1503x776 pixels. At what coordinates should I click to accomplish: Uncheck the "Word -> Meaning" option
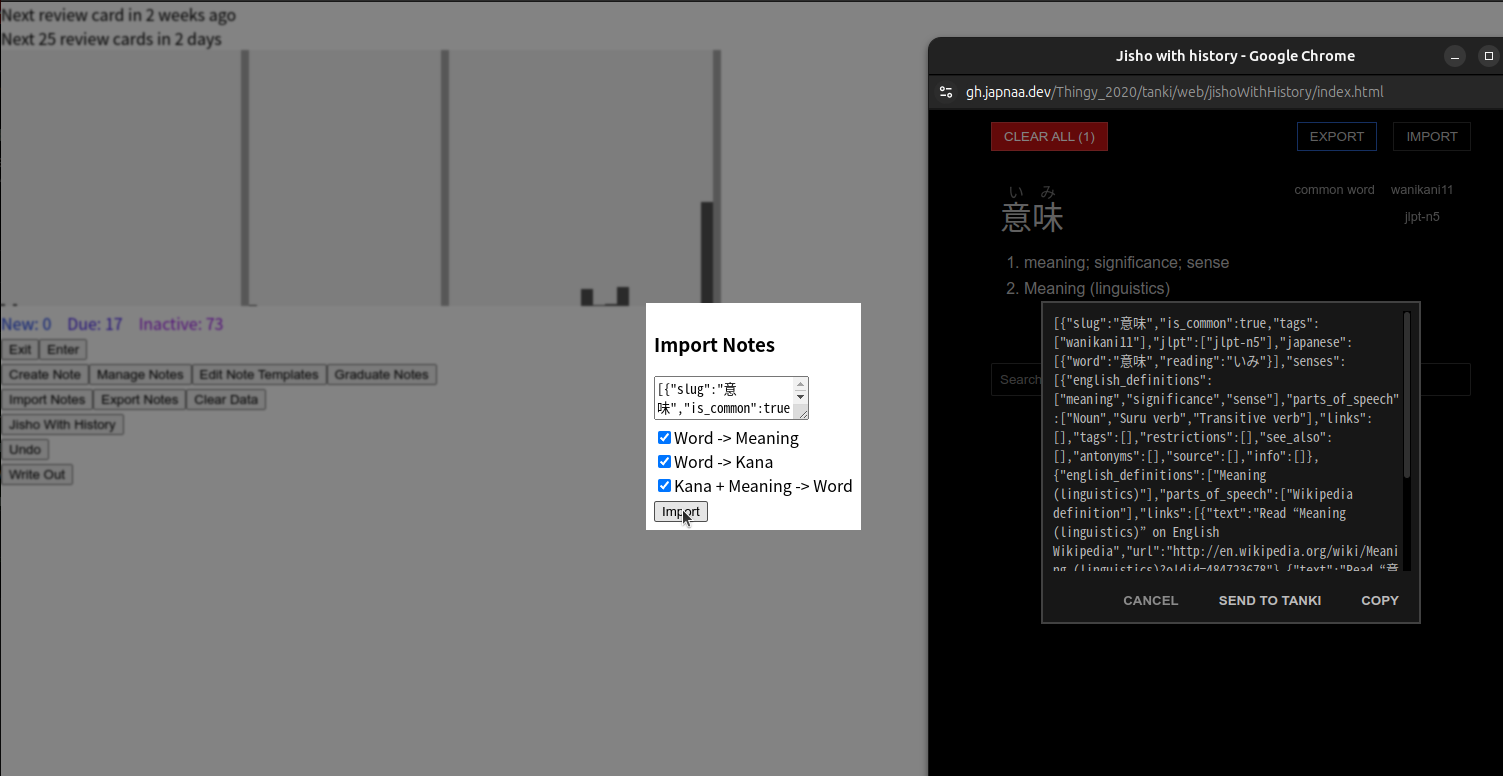point(664,437)
